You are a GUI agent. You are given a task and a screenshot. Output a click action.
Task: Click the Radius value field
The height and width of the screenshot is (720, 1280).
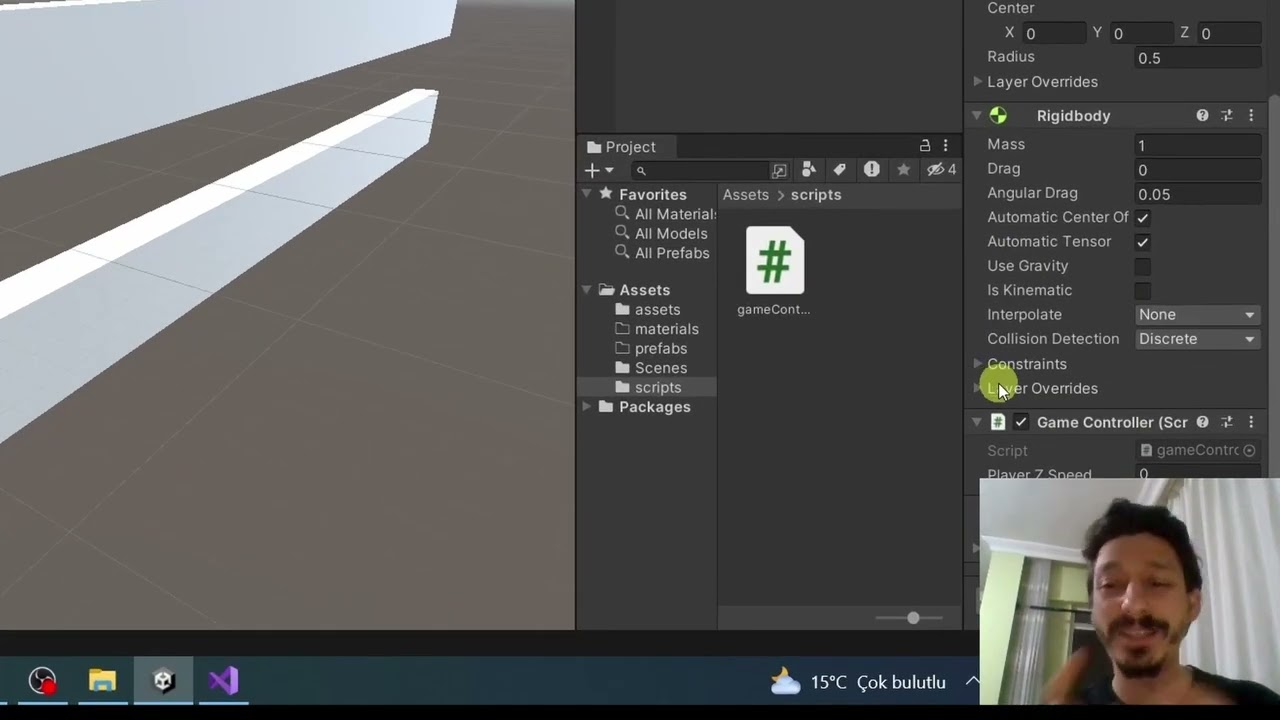click(x=1197, y=58)
